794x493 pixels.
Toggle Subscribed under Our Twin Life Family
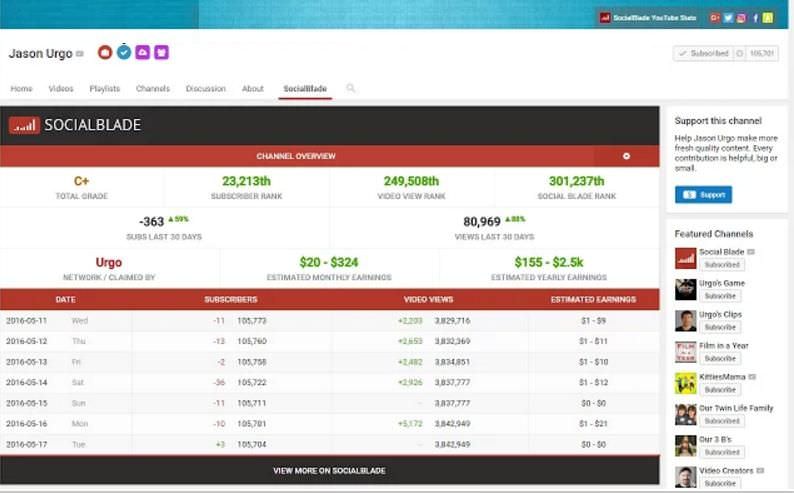[722, 421]
